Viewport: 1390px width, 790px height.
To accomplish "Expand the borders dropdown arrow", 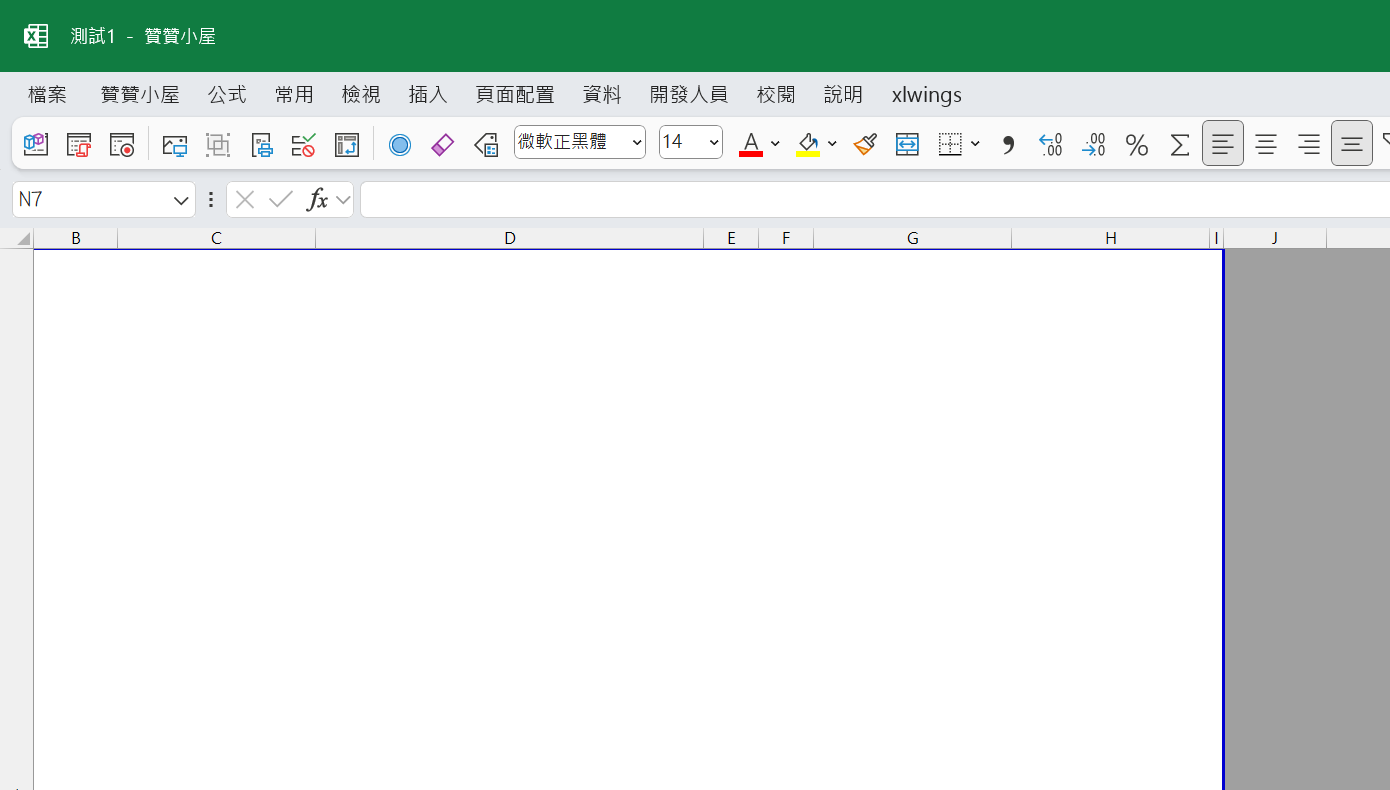I will point(975,144).
